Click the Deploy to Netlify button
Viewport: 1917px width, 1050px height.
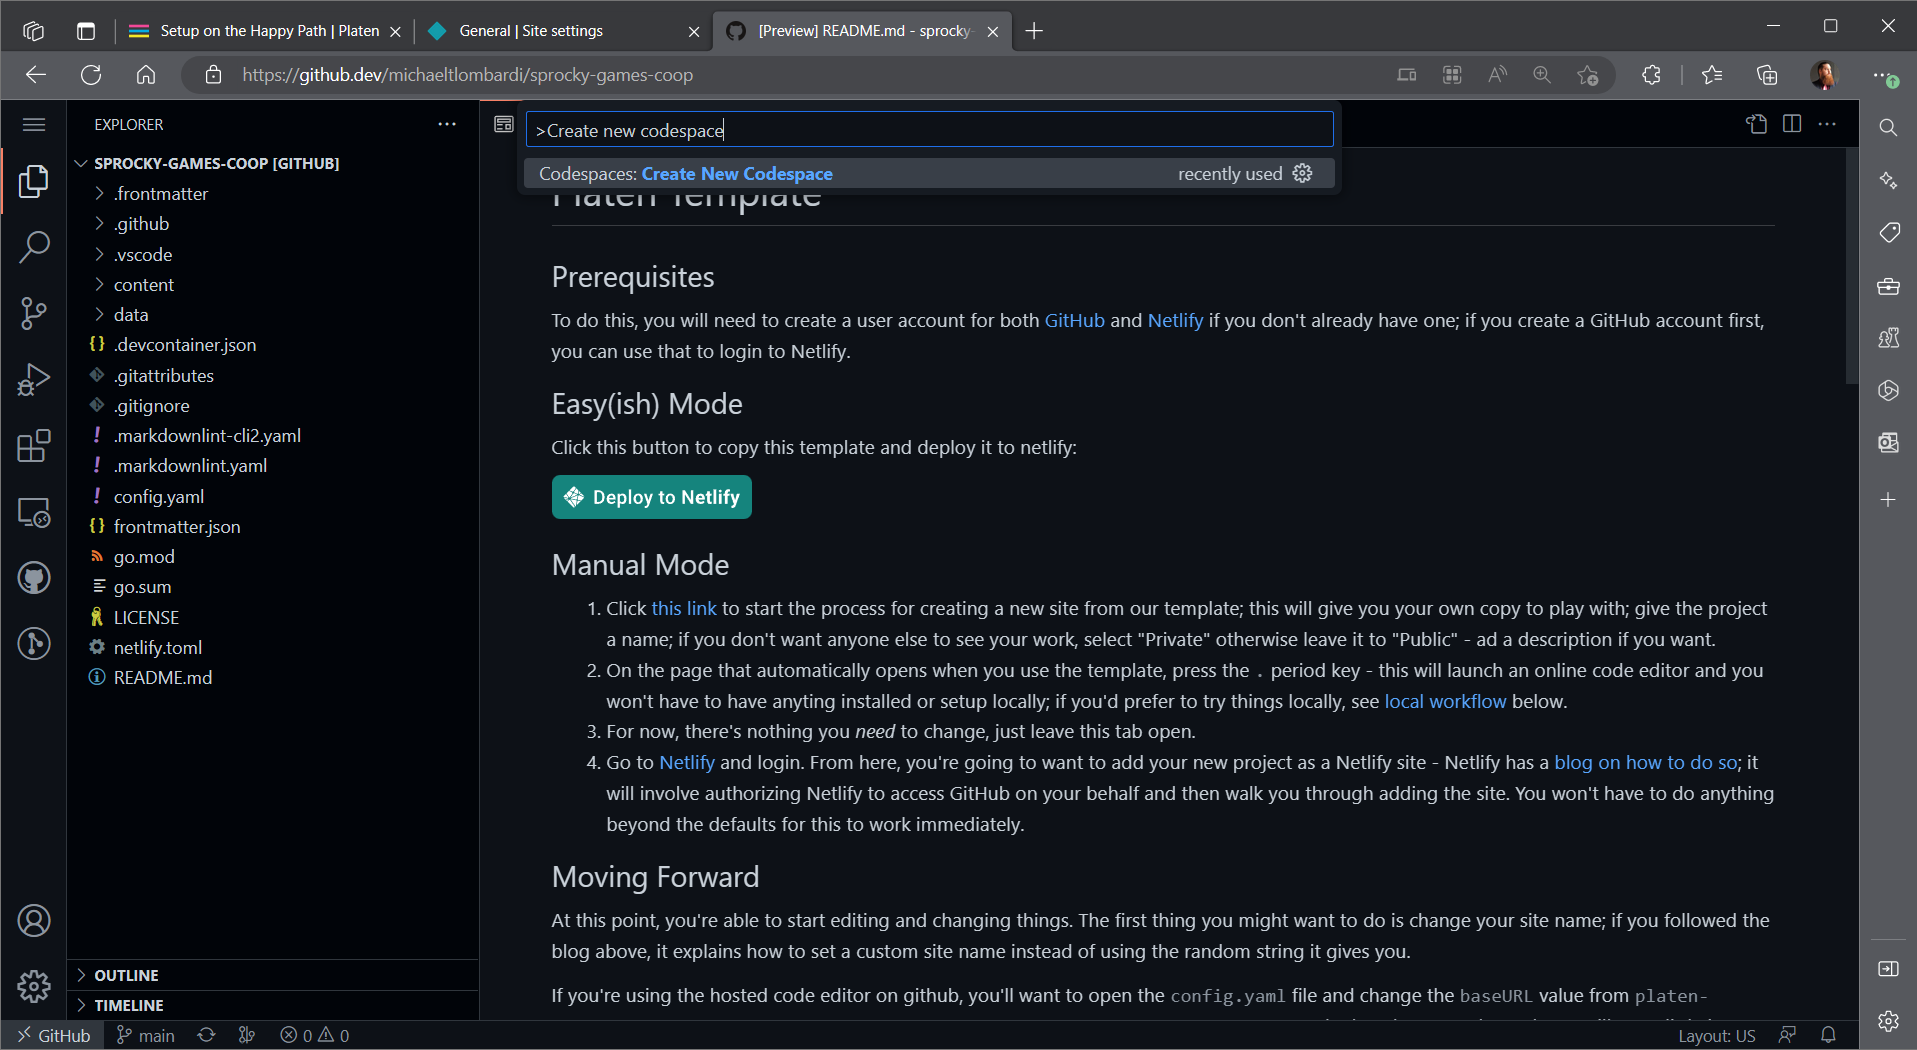[651, 497]
